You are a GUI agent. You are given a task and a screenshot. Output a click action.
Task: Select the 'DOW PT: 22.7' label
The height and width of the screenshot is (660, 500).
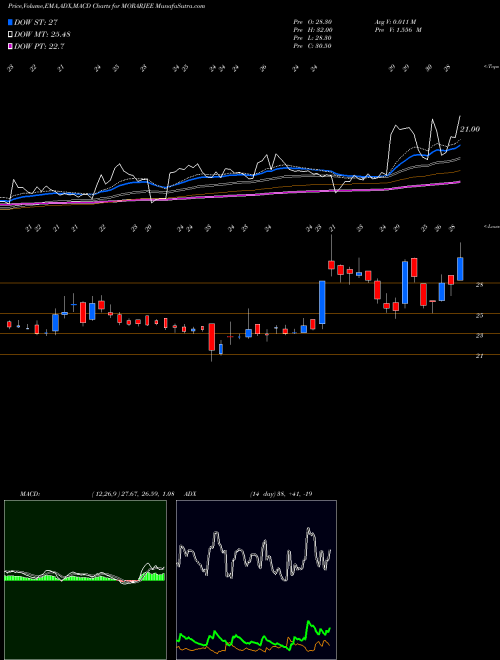[40, 46]
